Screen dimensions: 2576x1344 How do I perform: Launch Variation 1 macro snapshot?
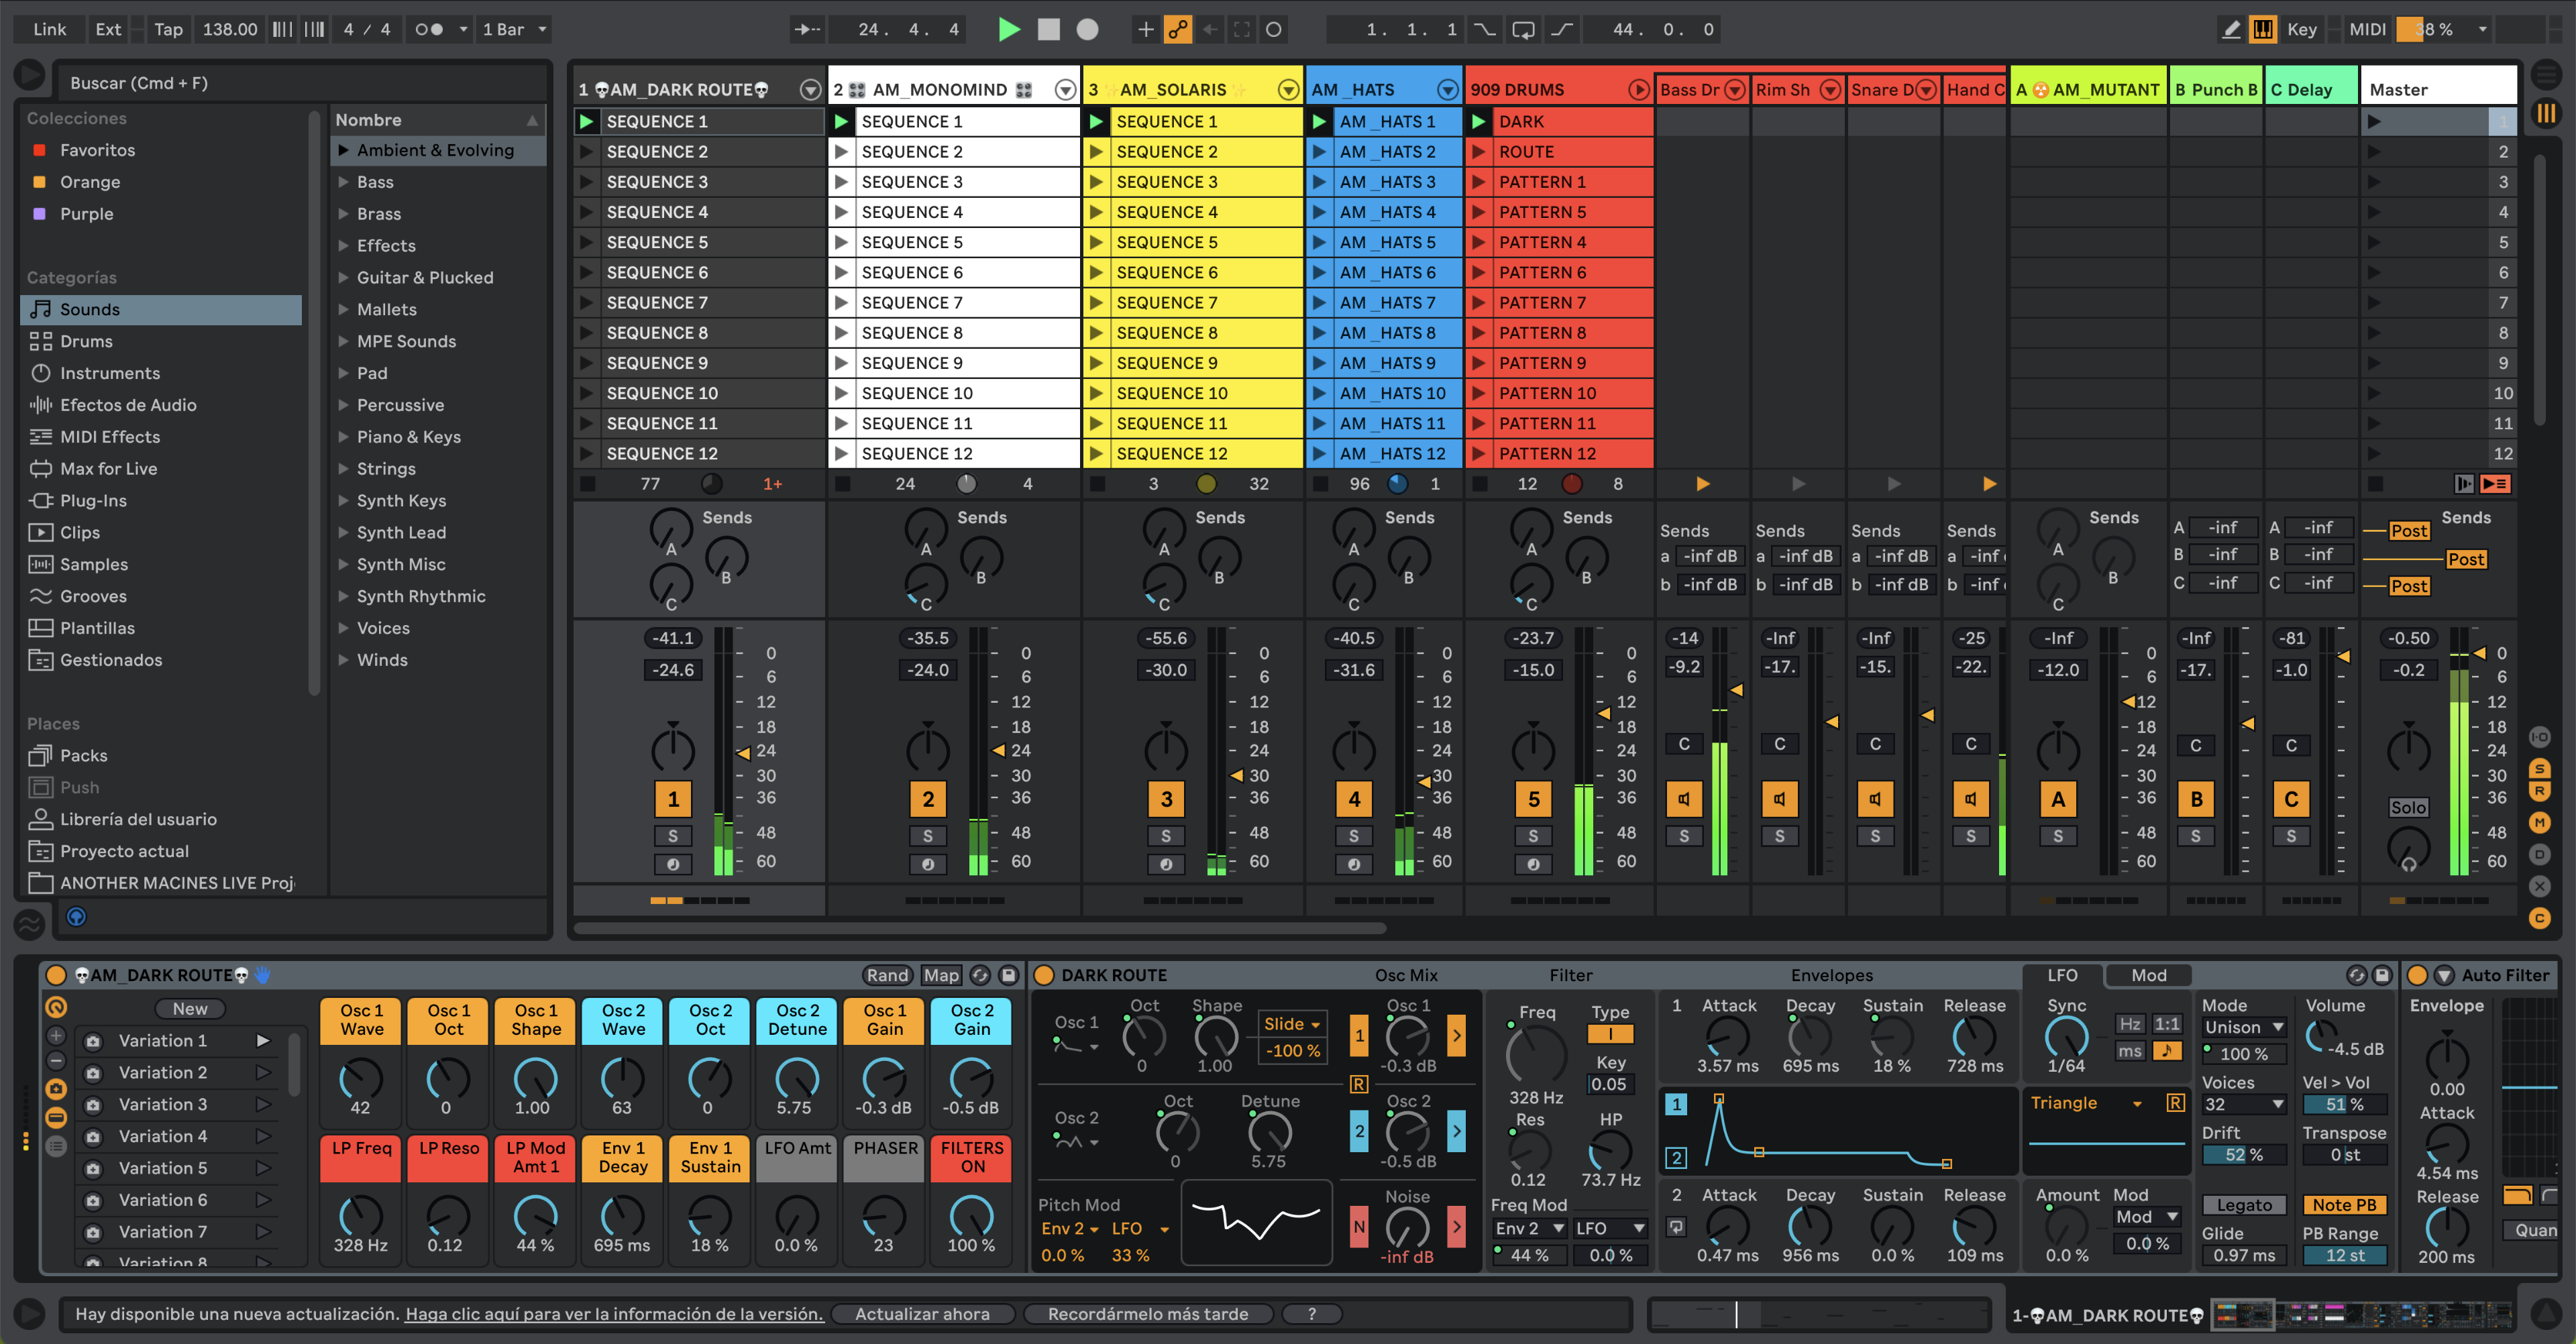click(x=263, y=1041)
